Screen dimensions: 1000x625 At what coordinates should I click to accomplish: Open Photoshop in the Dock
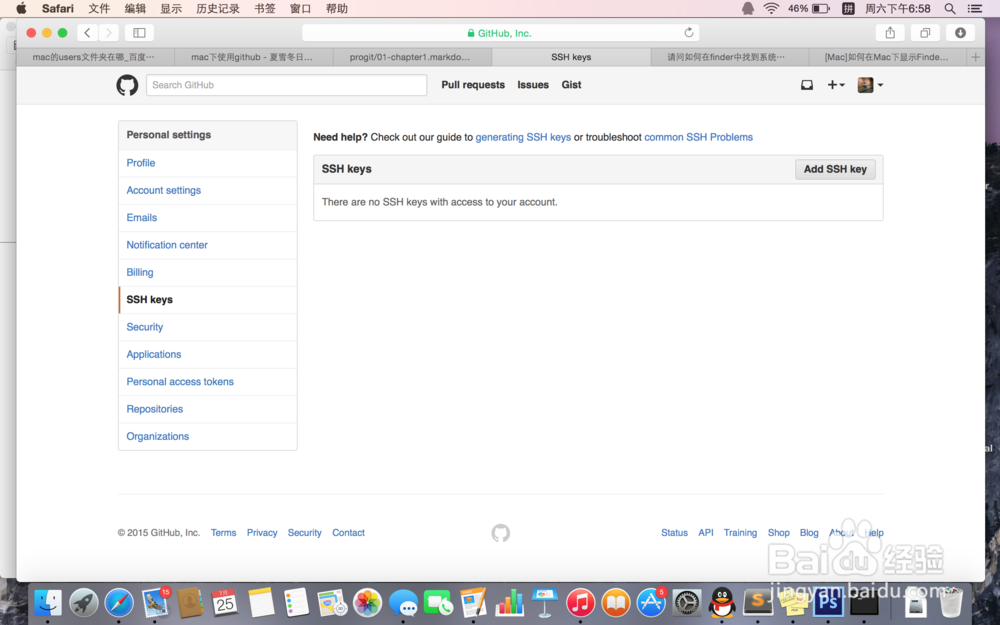828,603
